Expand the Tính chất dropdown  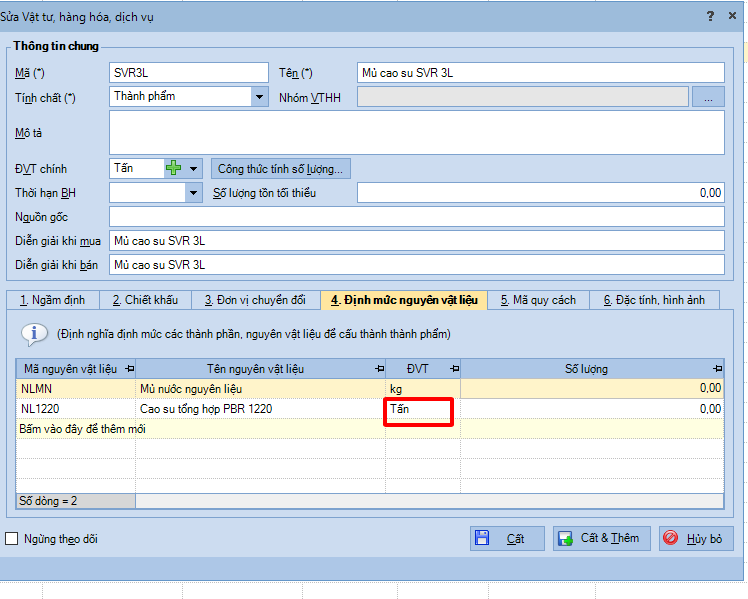point(260,97)
